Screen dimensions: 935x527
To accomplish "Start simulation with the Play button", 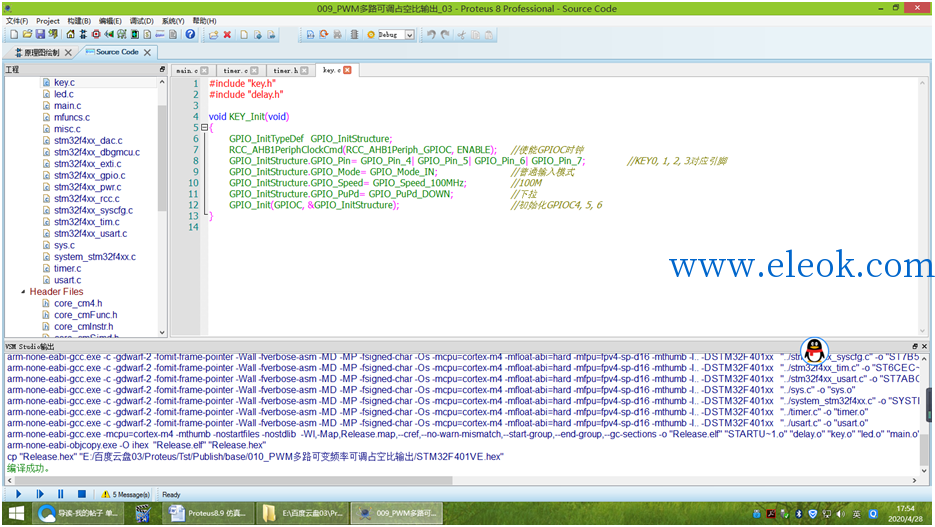I will click(x=18, y=494).
